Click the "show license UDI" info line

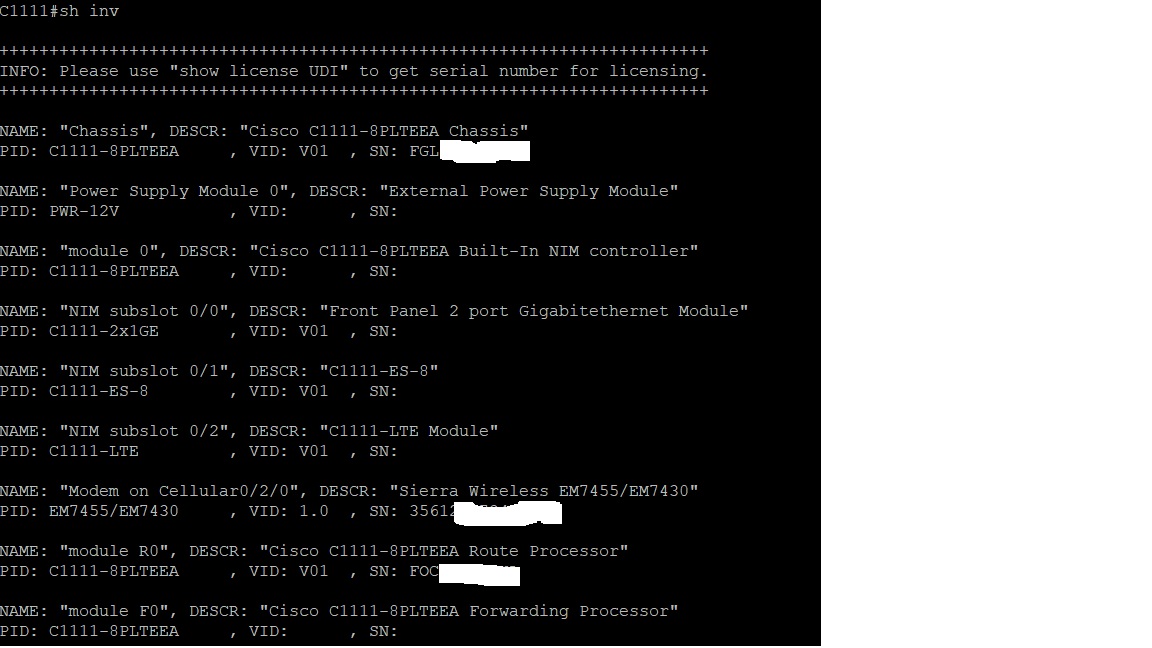(353, 71)
